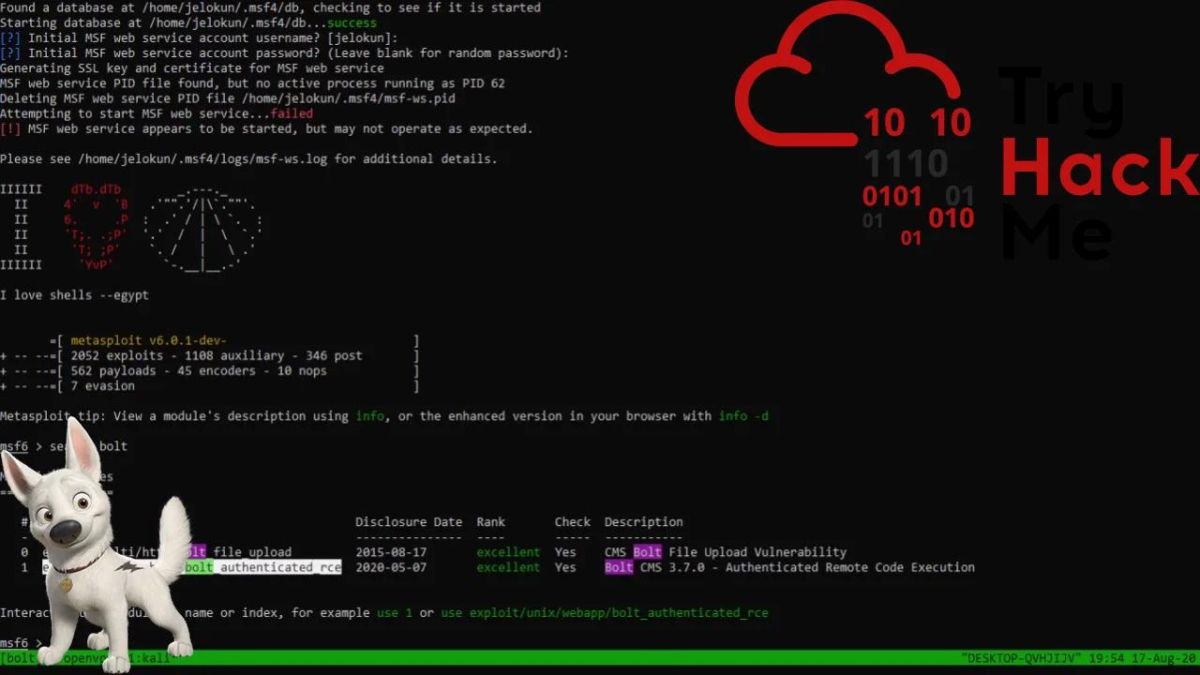Click "excellent" rank in the 2015-08-17 row
Viewport: 1200px width, 675px height.
[508, 552]
